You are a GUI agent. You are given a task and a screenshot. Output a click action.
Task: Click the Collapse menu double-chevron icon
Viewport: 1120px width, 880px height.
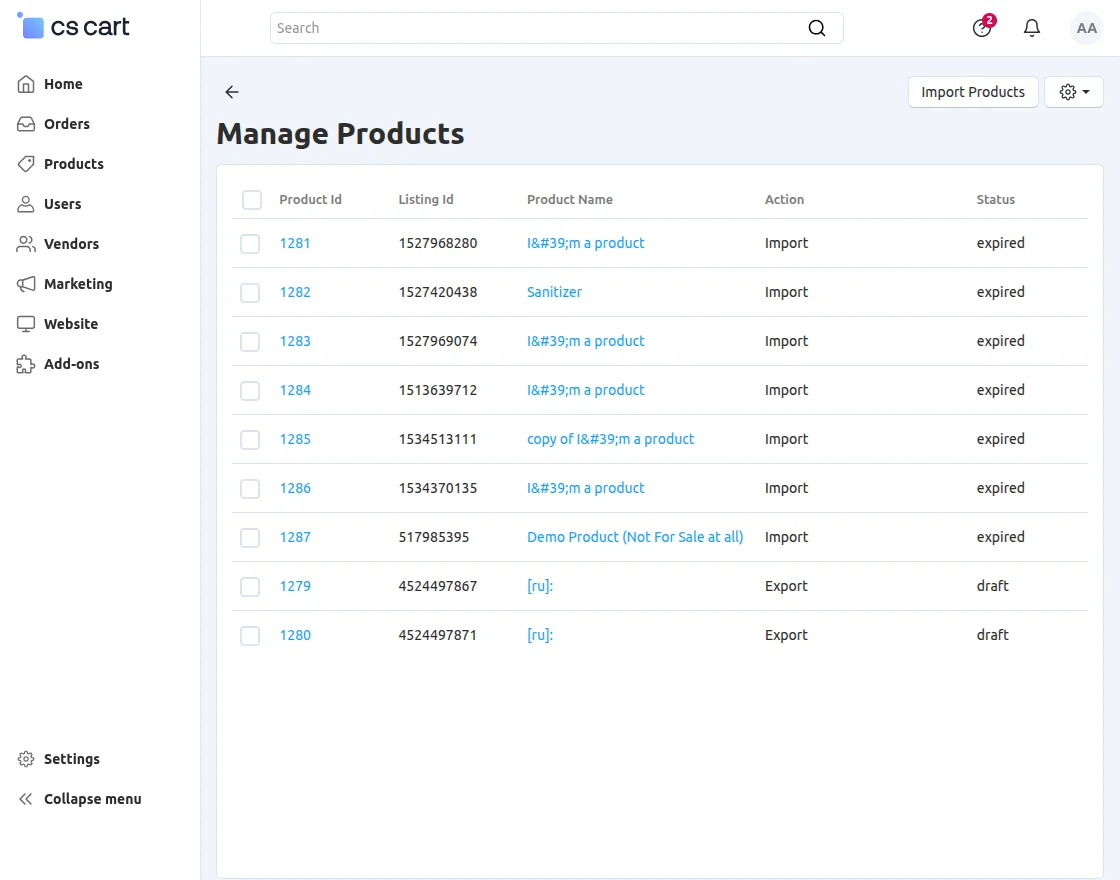point(26,799)
